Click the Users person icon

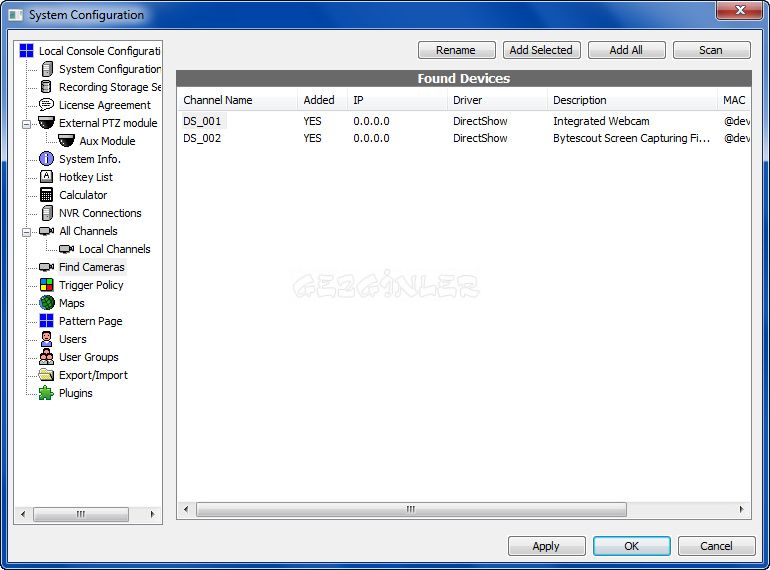click(46, 339)
